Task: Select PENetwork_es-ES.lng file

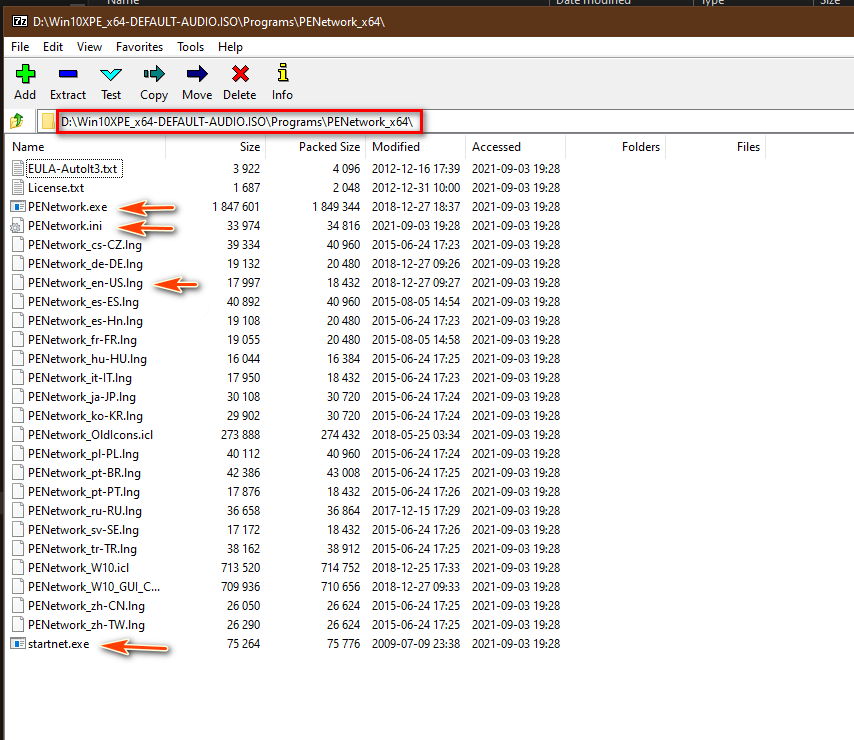Action: tap(83, 302)
